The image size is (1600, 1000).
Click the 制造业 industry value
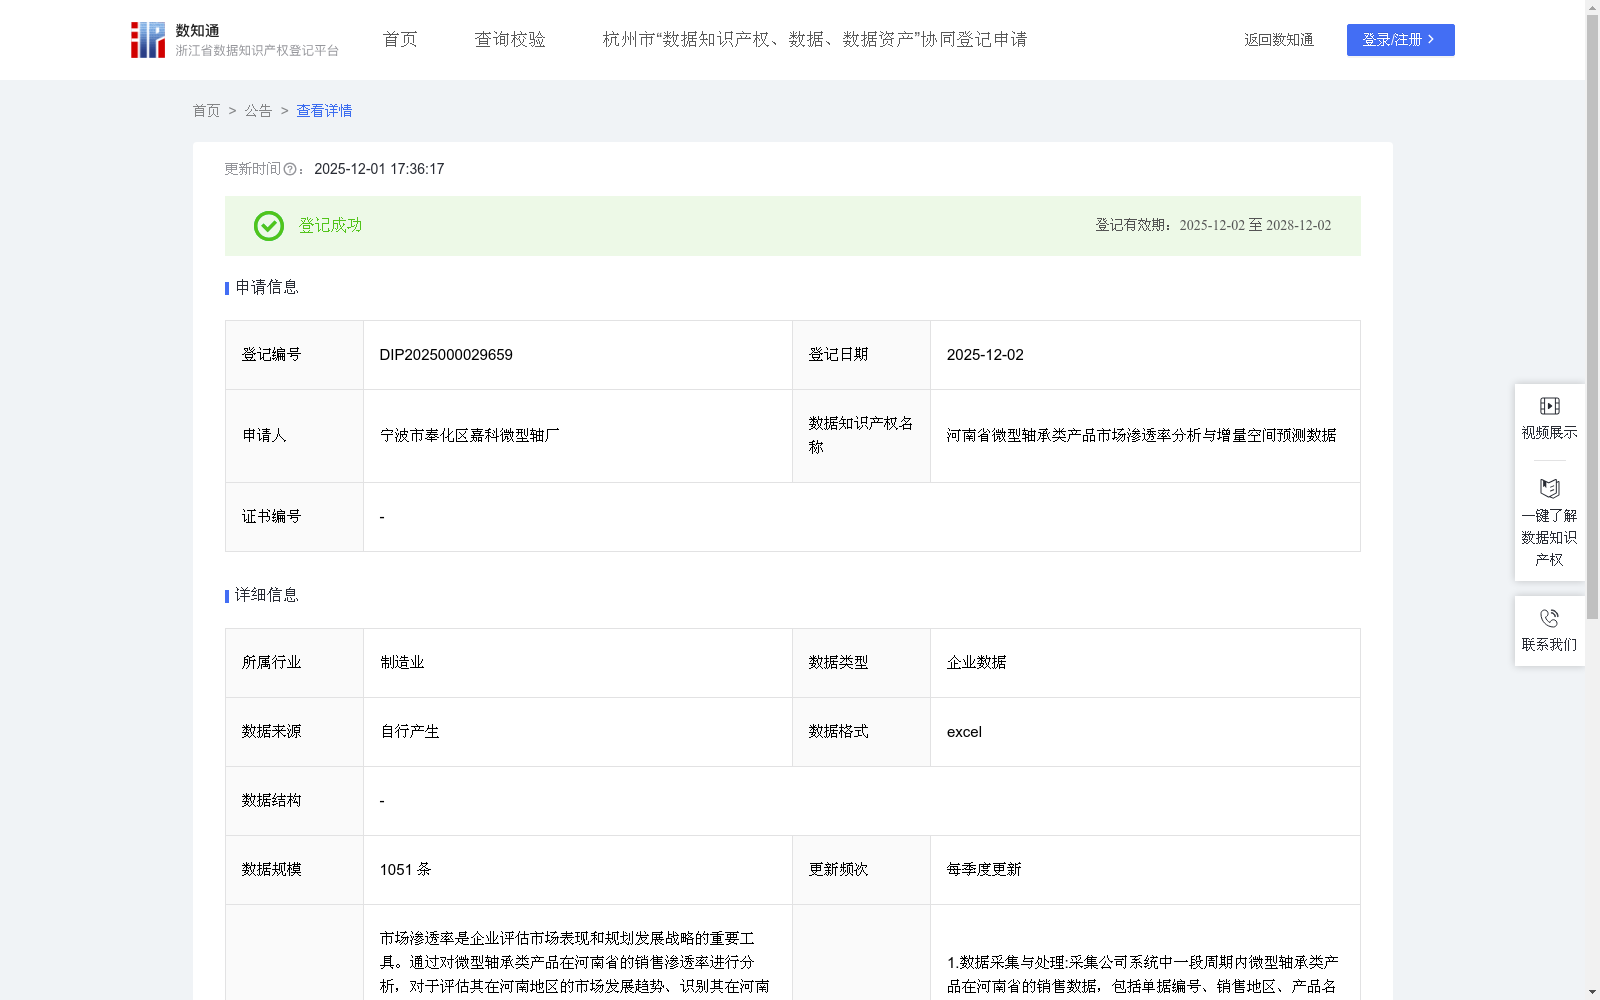402,663
